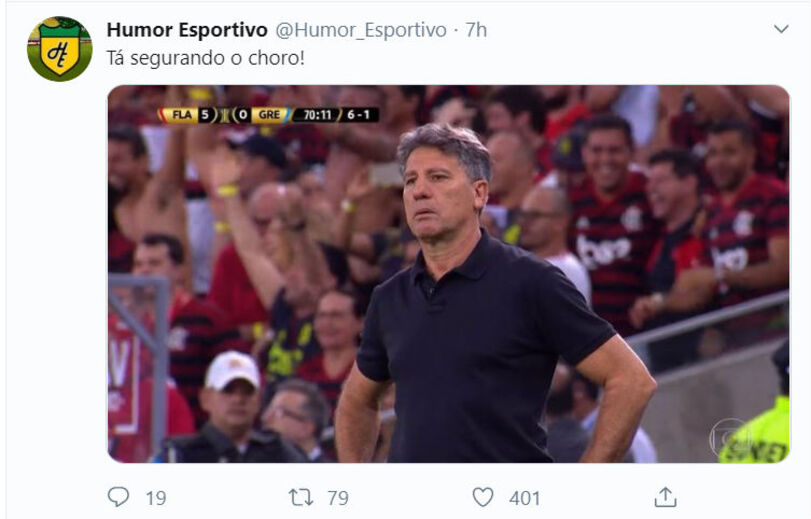Like the tweet with the heart icon
Screen dimensions: 811x519
click(483, 497)
